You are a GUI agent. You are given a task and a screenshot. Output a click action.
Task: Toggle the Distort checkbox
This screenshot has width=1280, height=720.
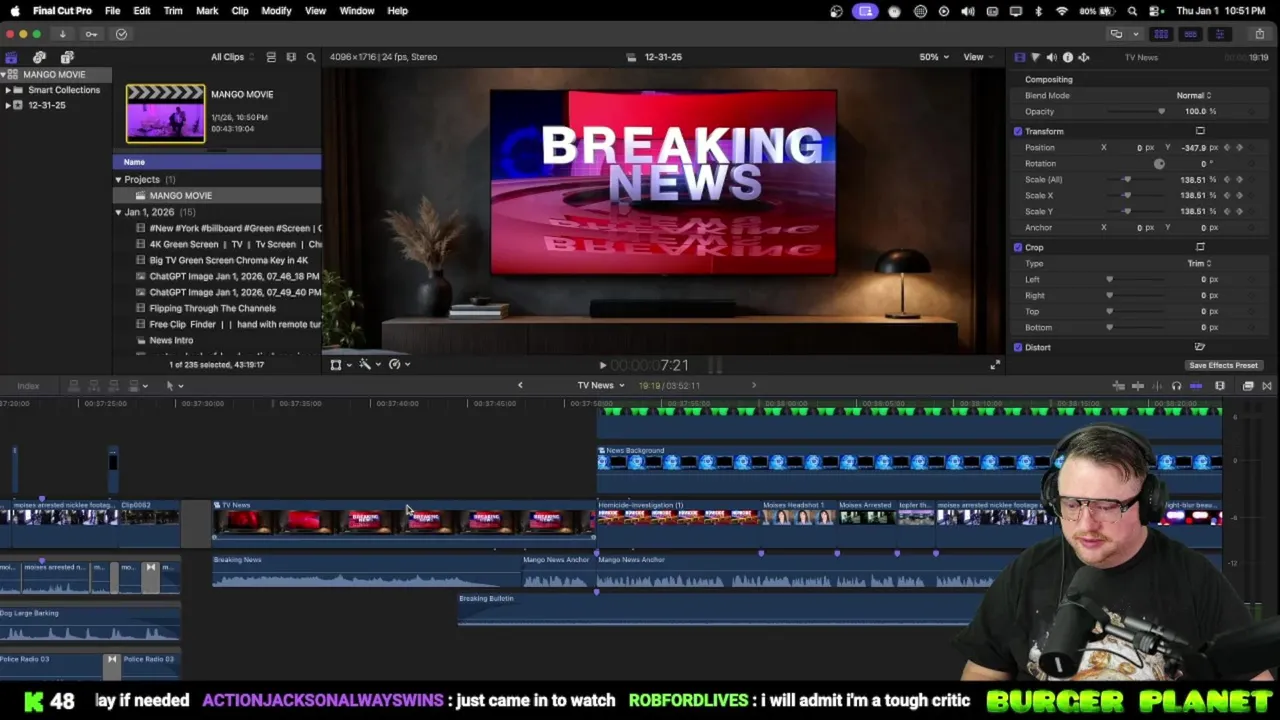click(1018, 347)
